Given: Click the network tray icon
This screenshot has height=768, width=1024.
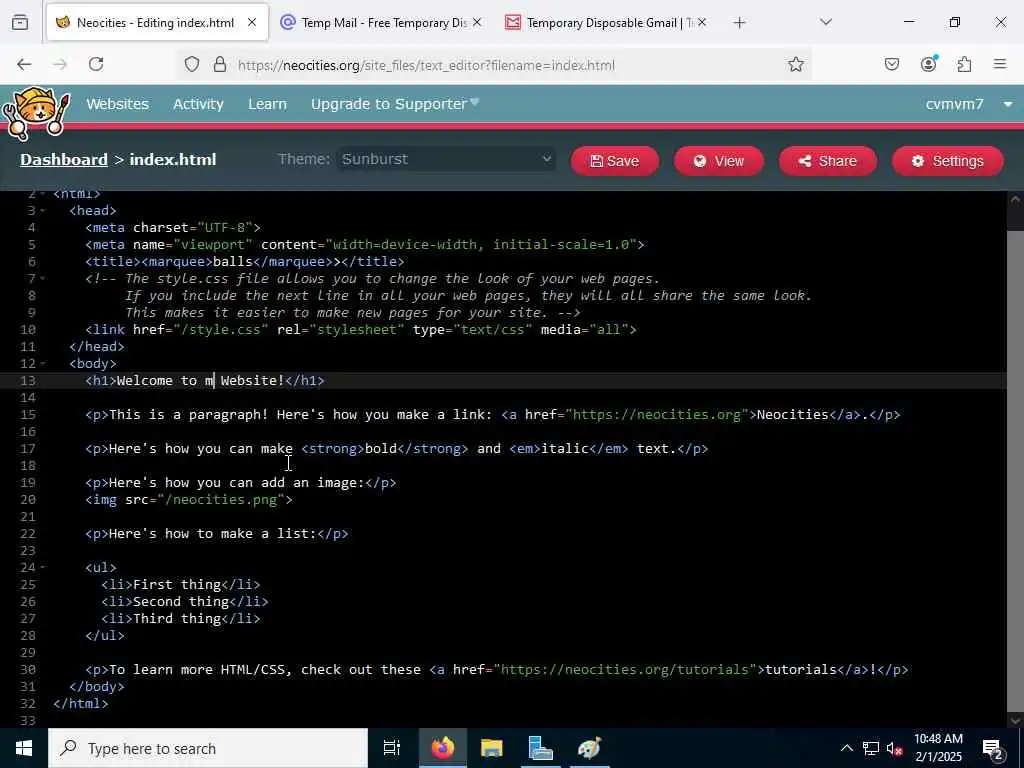Looking at the screenshot, I should [871, 748].
